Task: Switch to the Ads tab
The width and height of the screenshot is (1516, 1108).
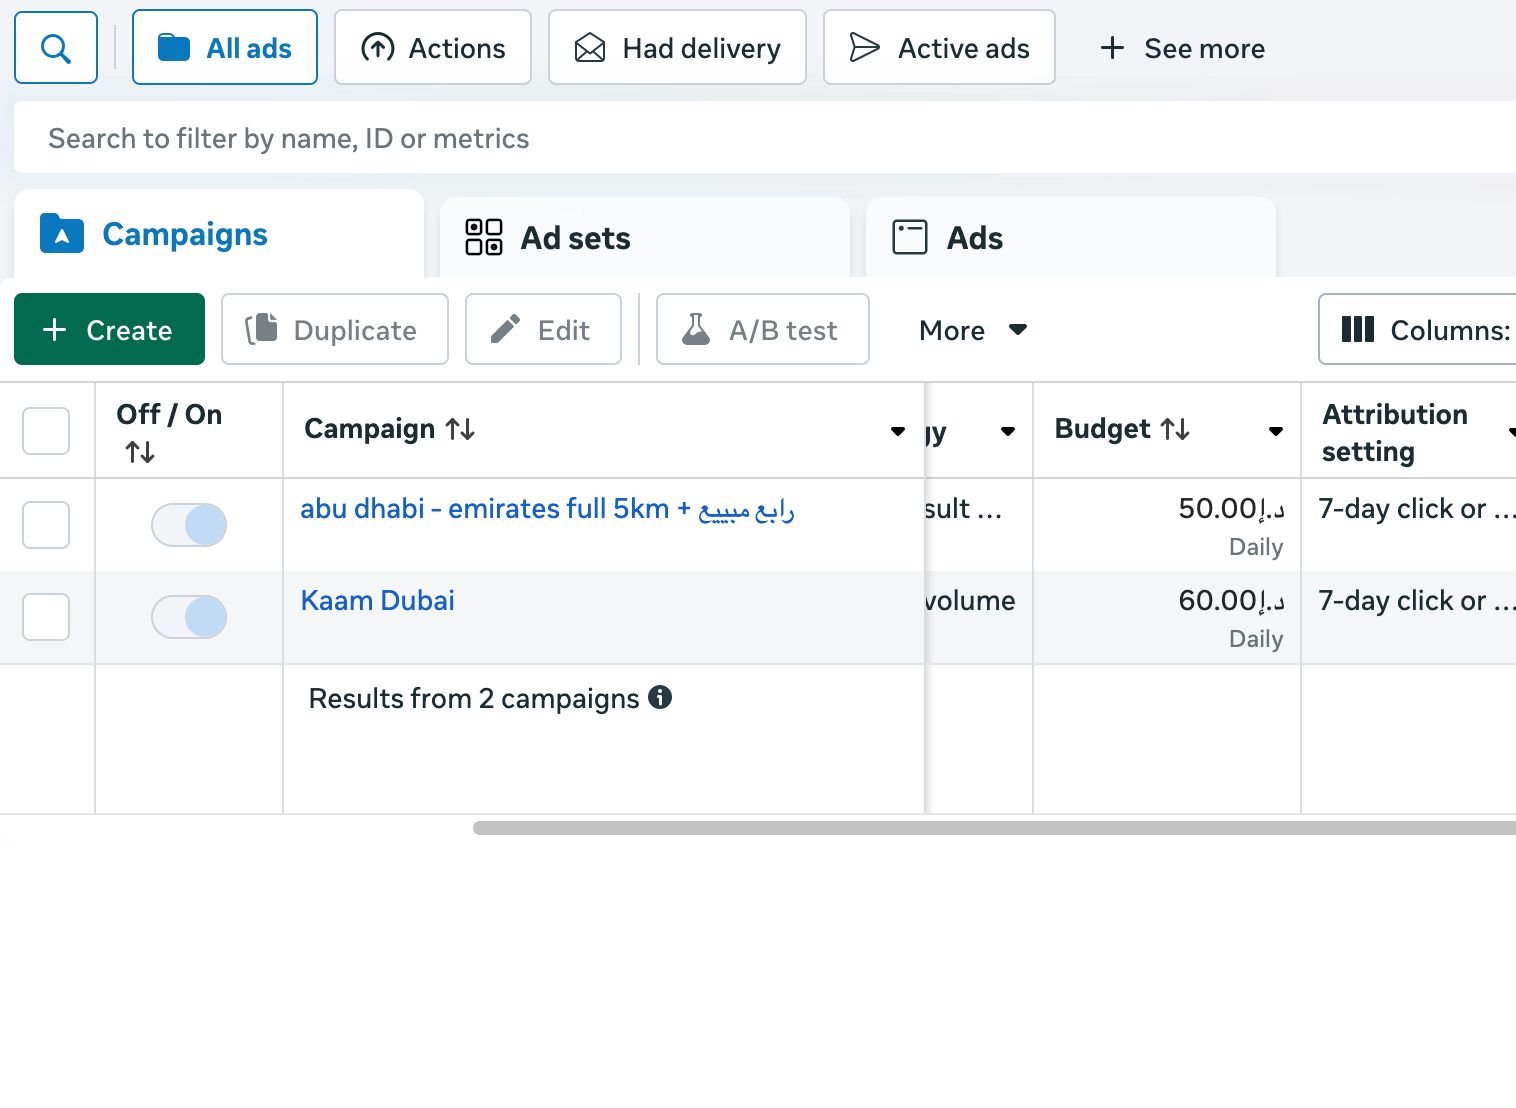Action: (x=948, y=238)
